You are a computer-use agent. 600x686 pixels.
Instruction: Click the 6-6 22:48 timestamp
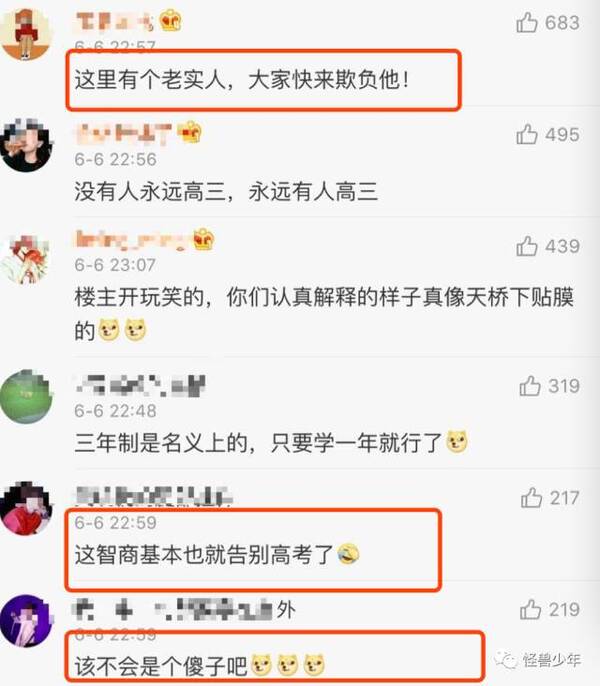[115, 411]
